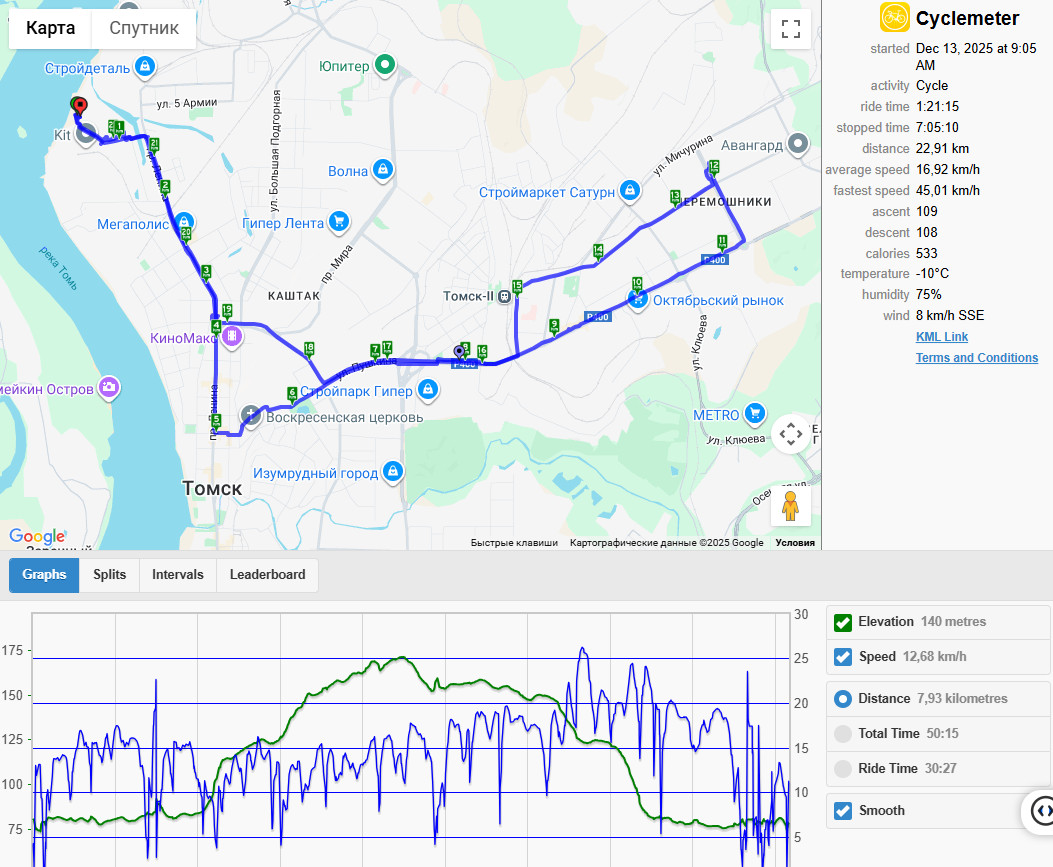Open the Leaderboard tab
Viewport: 1053px width, 867px height.
pyautogui.click(x=267, y=575)
